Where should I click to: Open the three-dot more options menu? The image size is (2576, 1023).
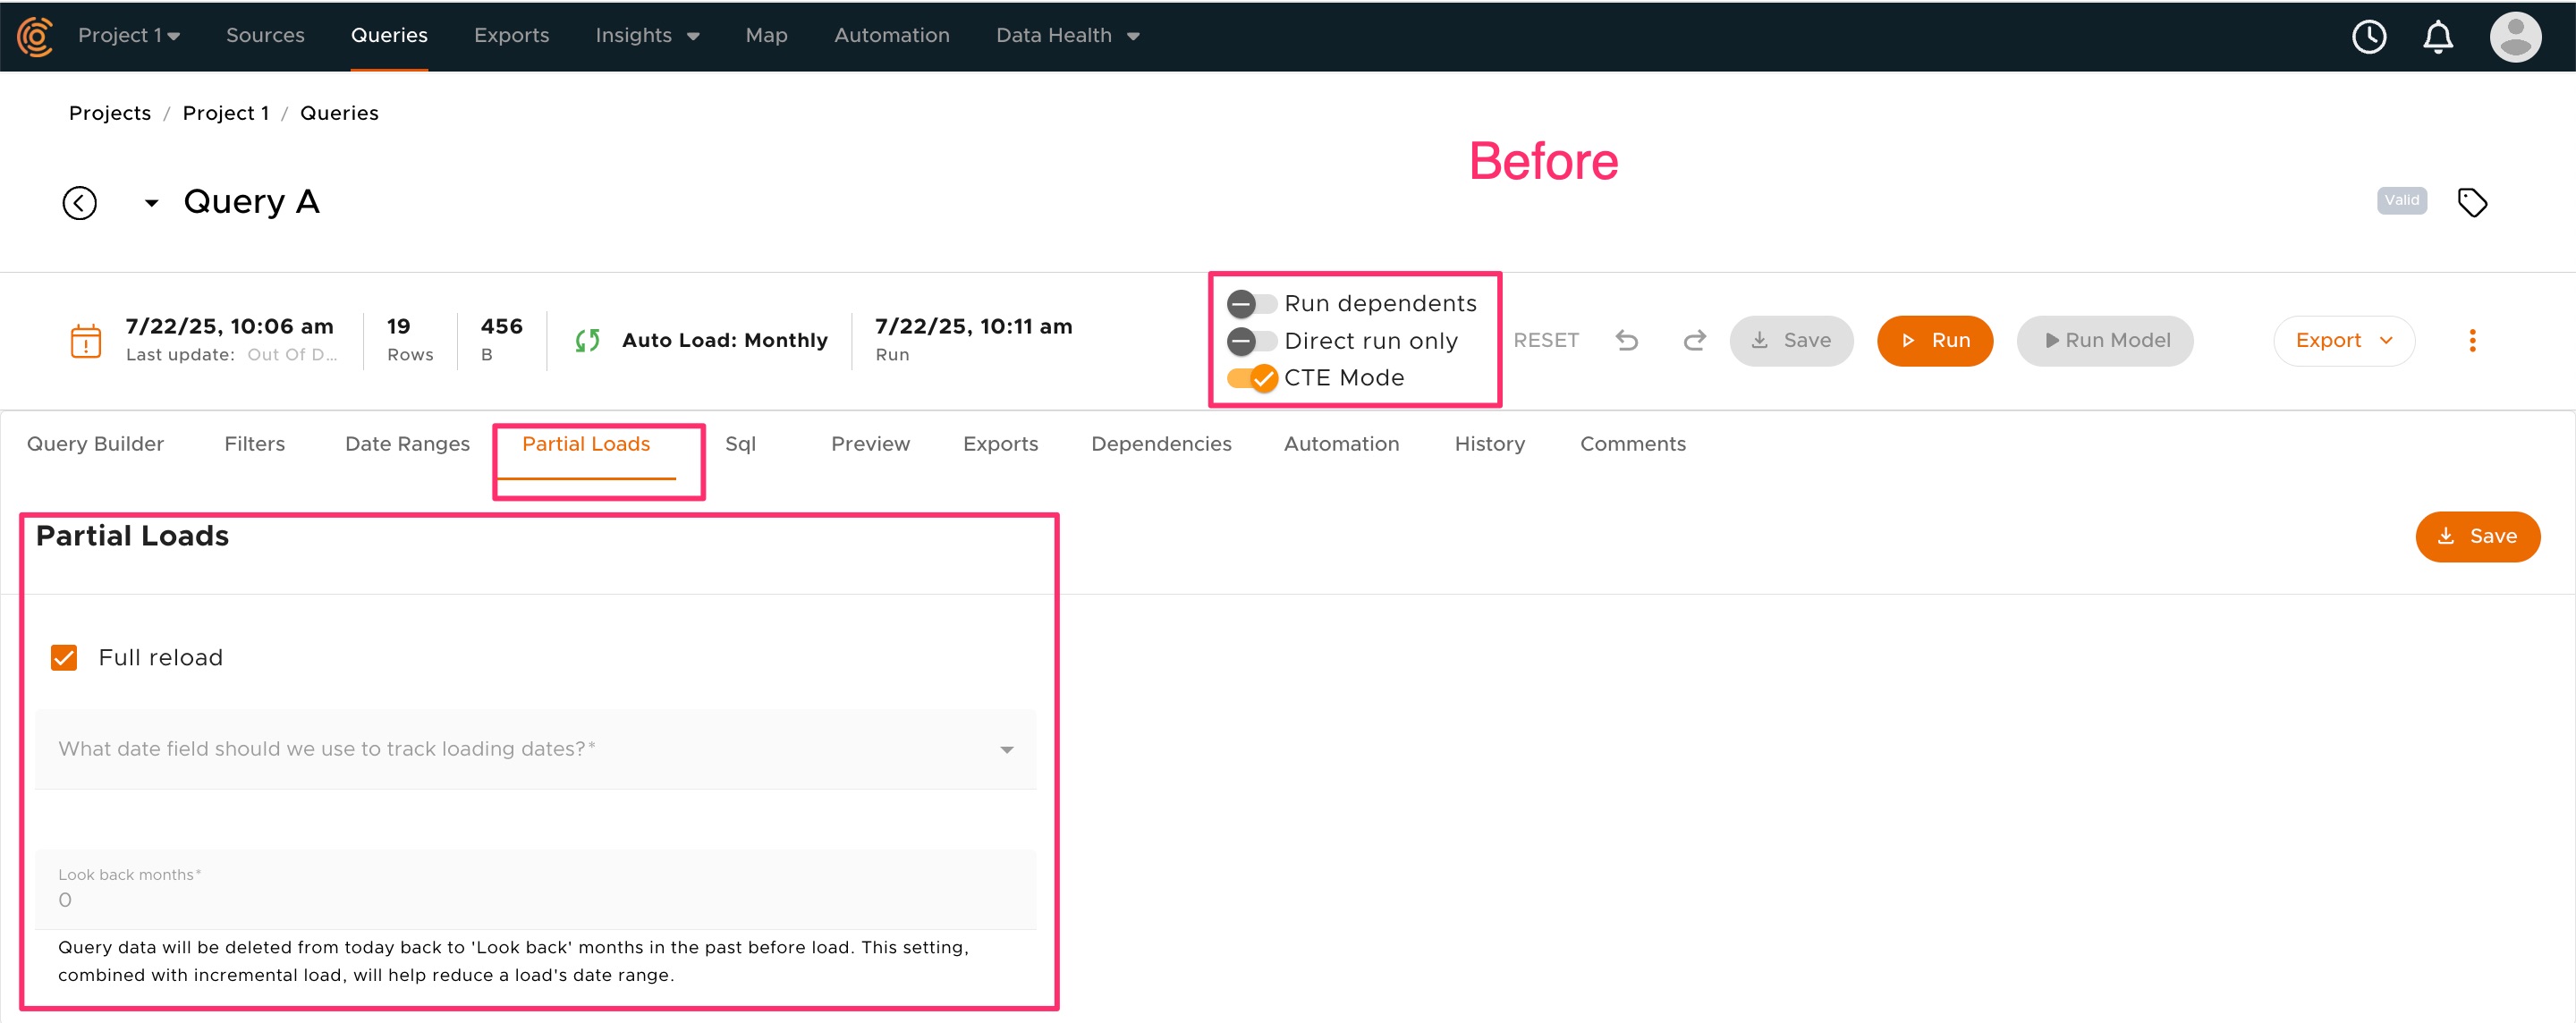pos(2471,340)
